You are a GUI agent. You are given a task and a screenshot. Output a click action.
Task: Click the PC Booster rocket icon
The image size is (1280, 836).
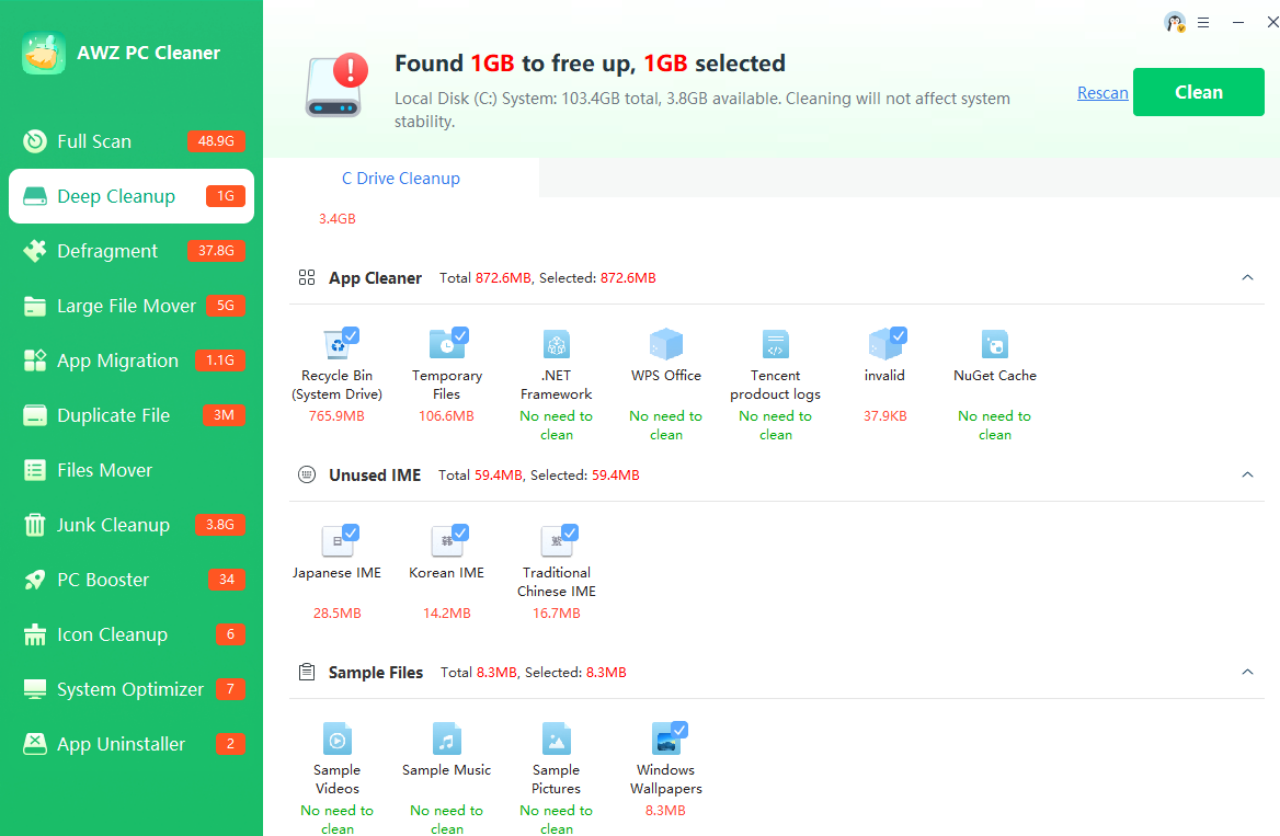35,580
